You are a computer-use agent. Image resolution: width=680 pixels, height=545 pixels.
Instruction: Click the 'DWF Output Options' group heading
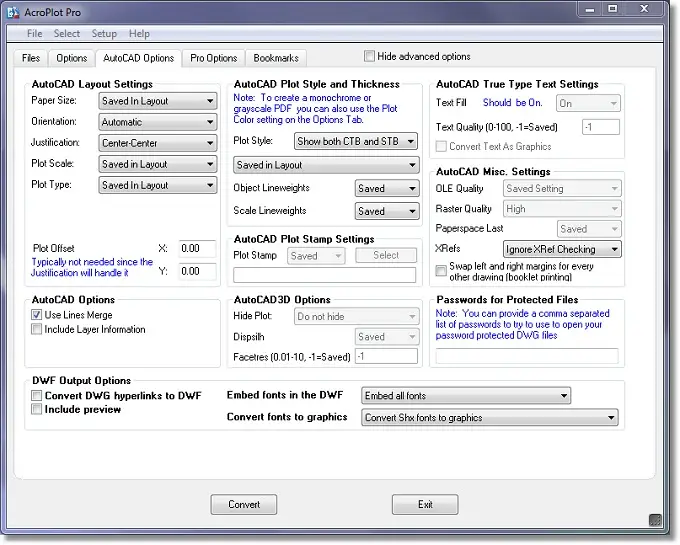82,380
